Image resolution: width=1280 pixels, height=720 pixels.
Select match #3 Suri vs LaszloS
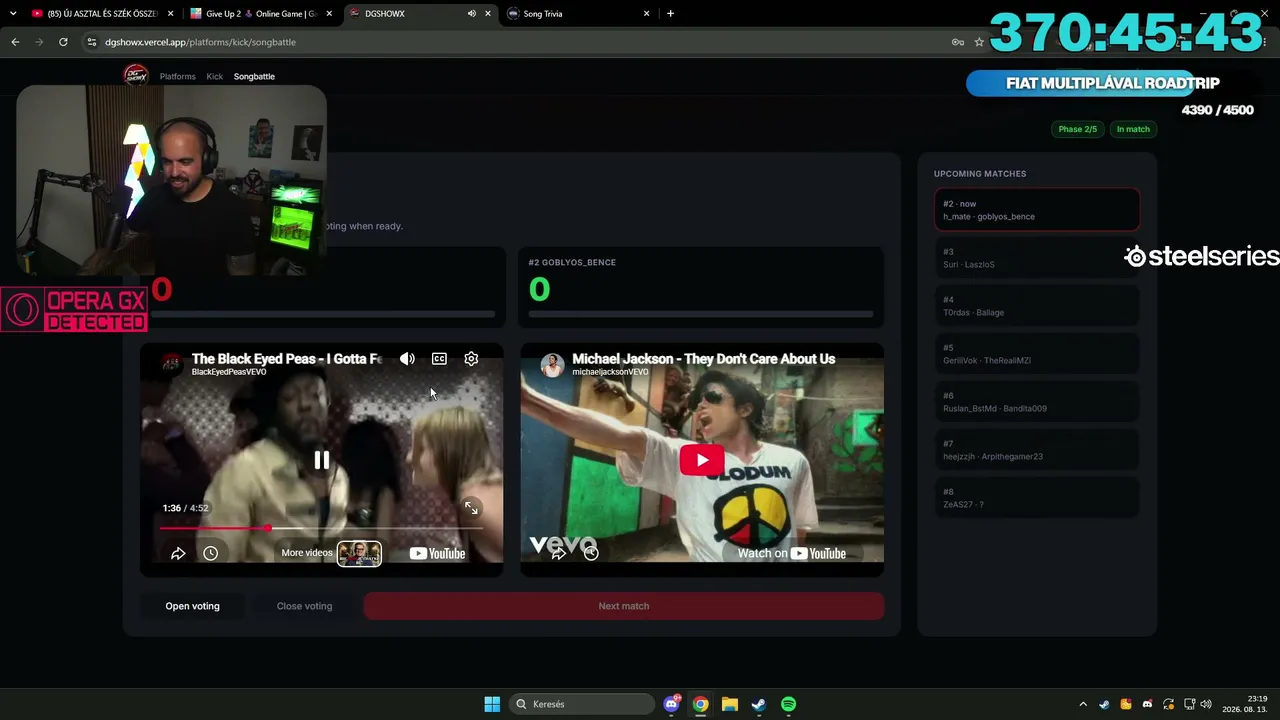point(1037,258)
